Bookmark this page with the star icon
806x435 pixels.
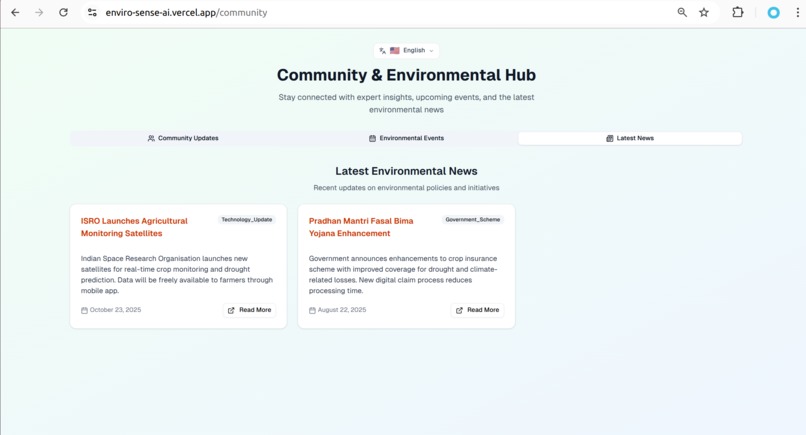[x=704, y=12]
